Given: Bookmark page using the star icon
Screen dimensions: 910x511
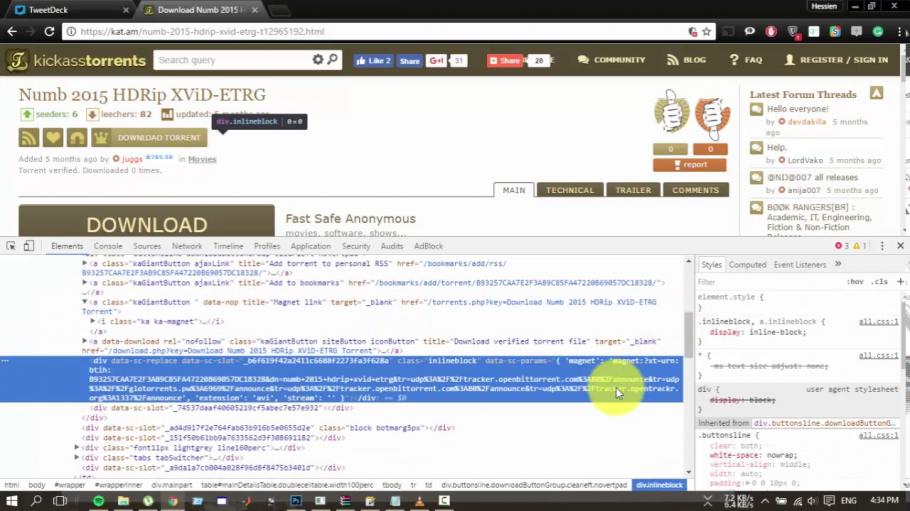Looking at the screenshot, I should click(706, 32).
